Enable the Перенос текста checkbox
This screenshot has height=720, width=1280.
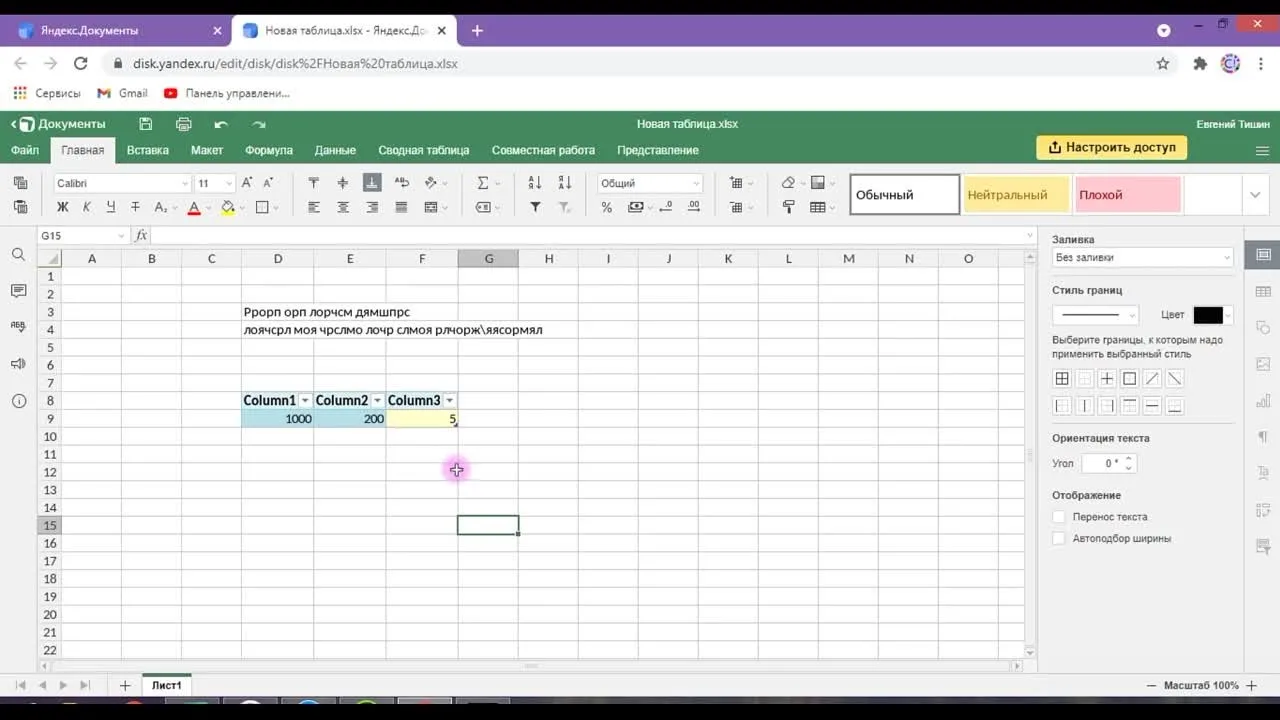pyautogui.click(x=1059, y=517)
